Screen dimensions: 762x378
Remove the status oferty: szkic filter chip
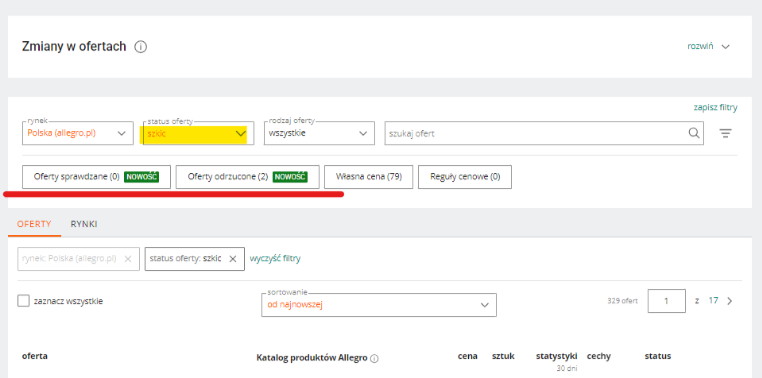coord(233,259)
